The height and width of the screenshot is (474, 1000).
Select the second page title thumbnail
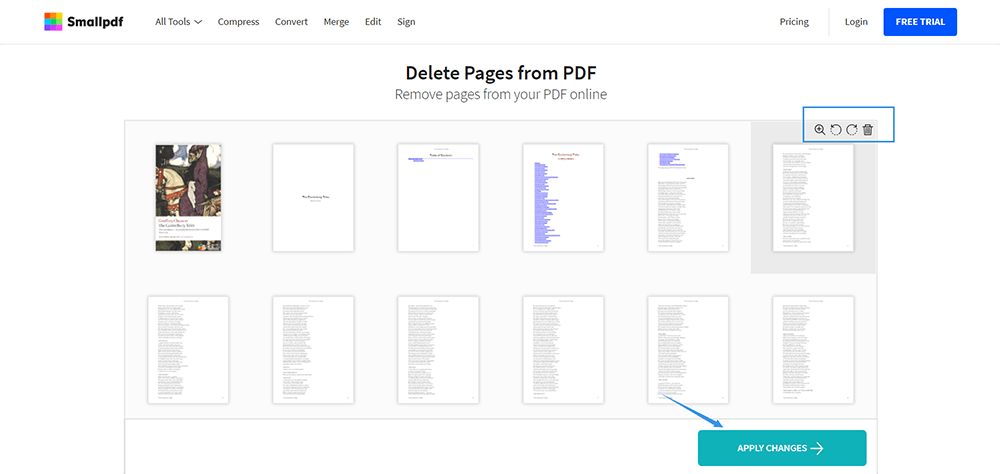(313, 197)
